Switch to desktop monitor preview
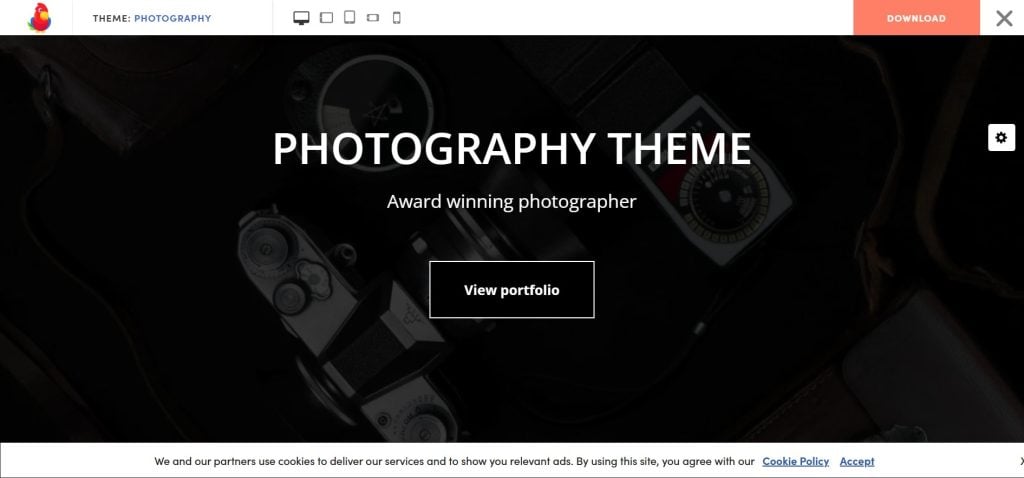The width and height of the screenshot is (1024, 478). [301, 18]
